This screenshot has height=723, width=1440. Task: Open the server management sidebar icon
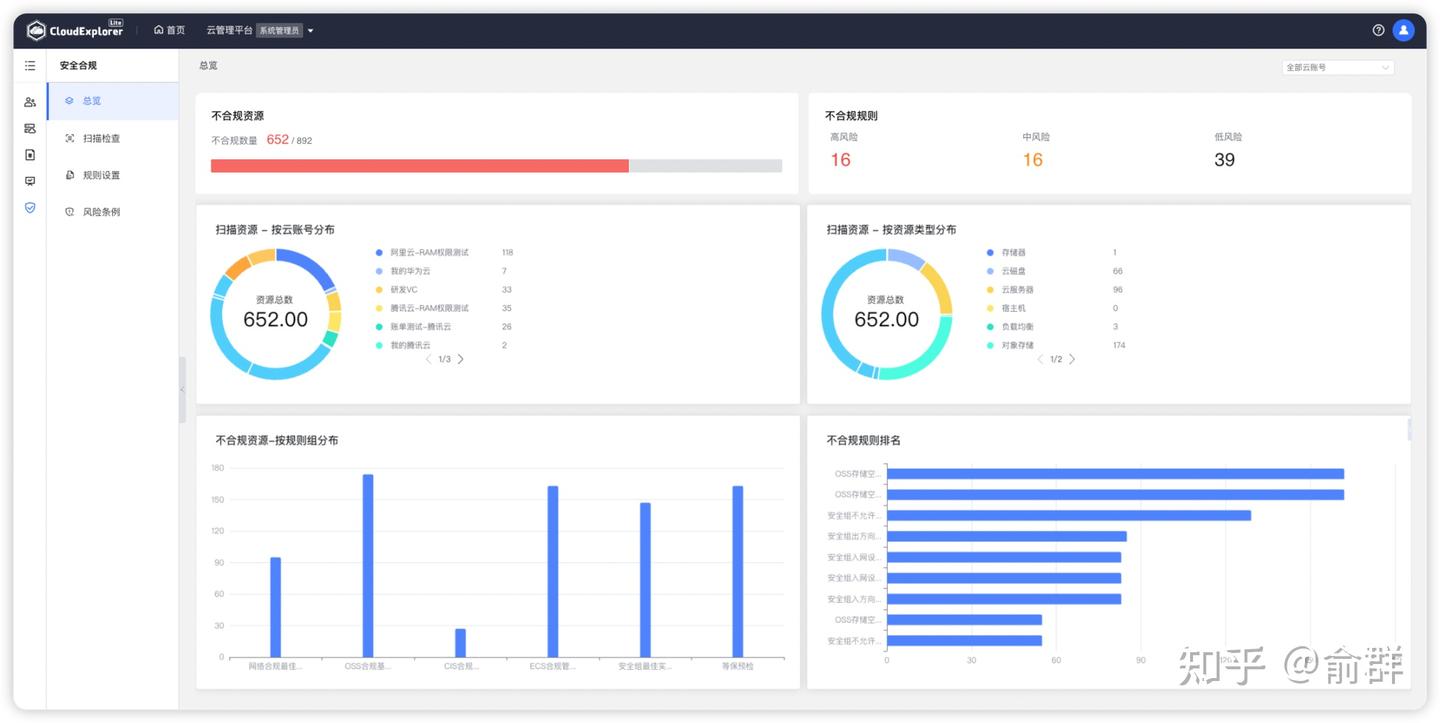pyautogui.click(x=30, y=128)
